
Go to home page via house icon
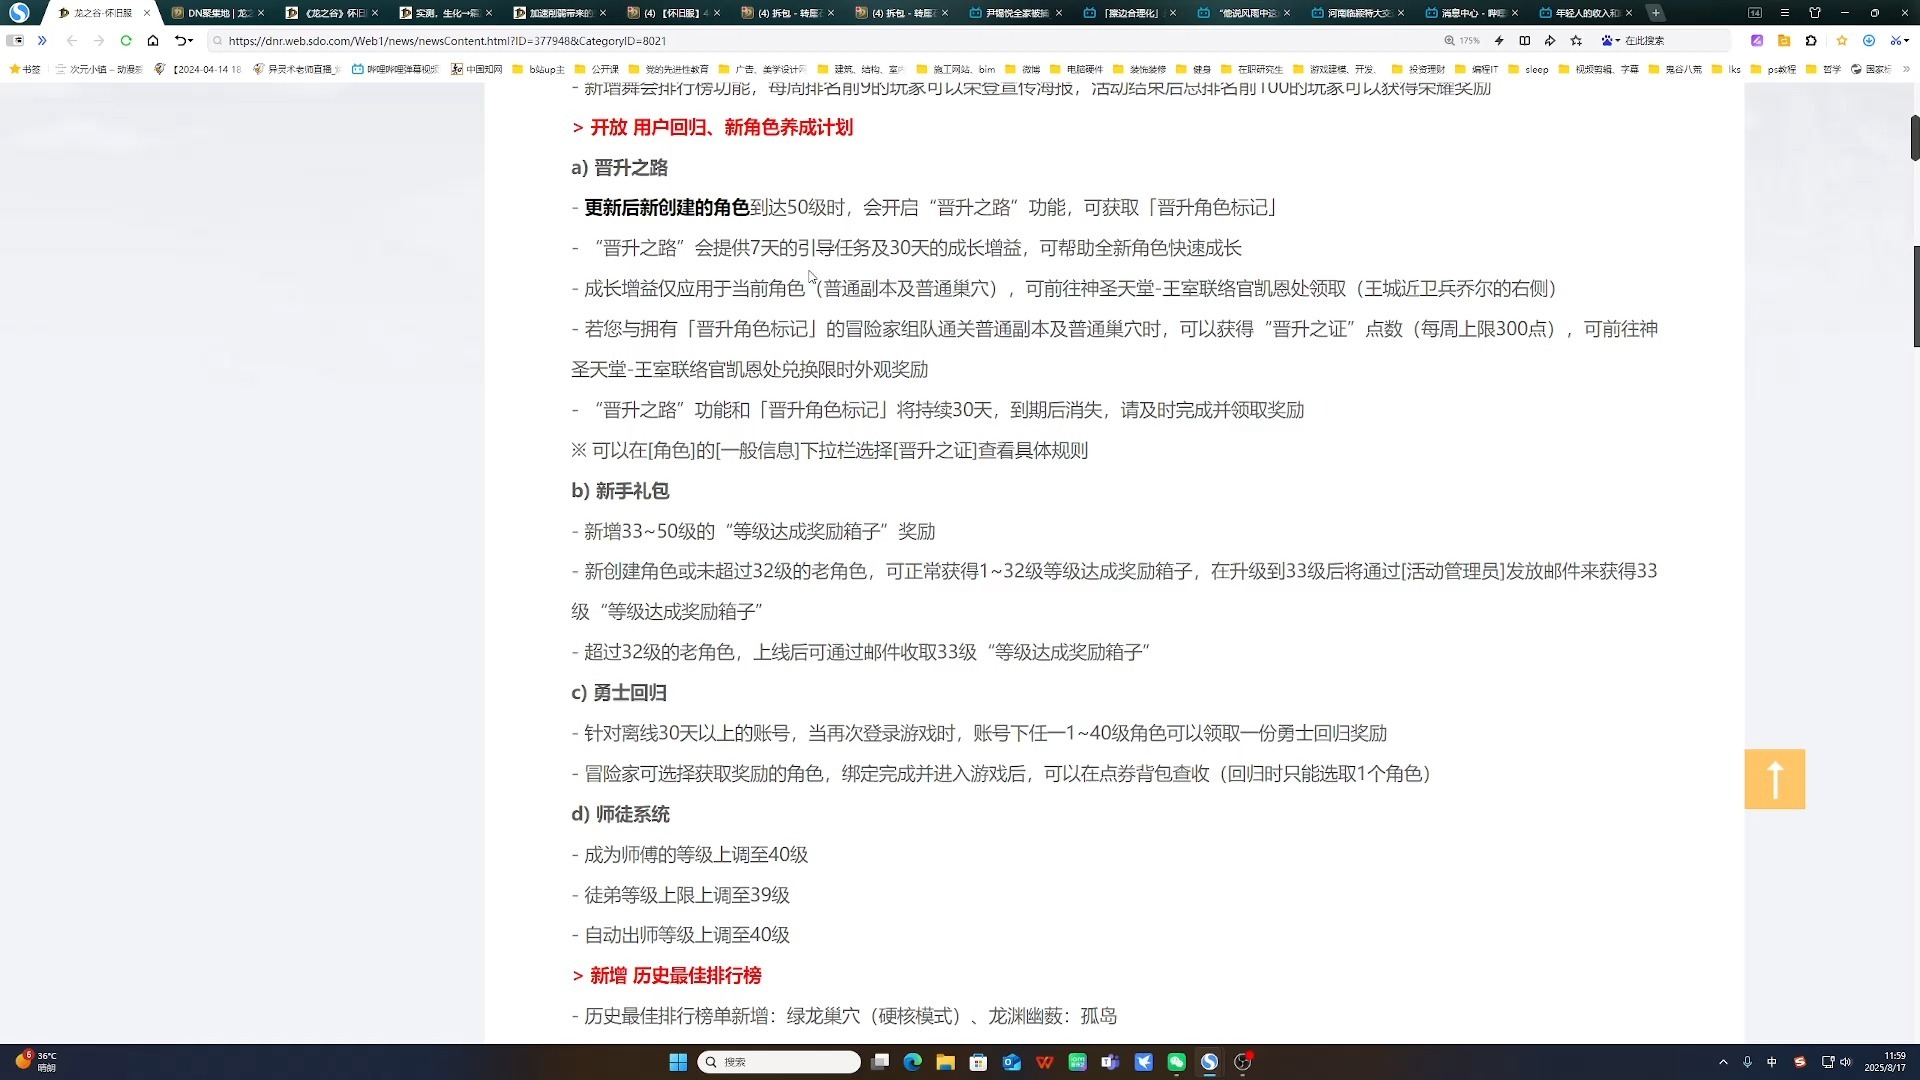click(153, 41)
